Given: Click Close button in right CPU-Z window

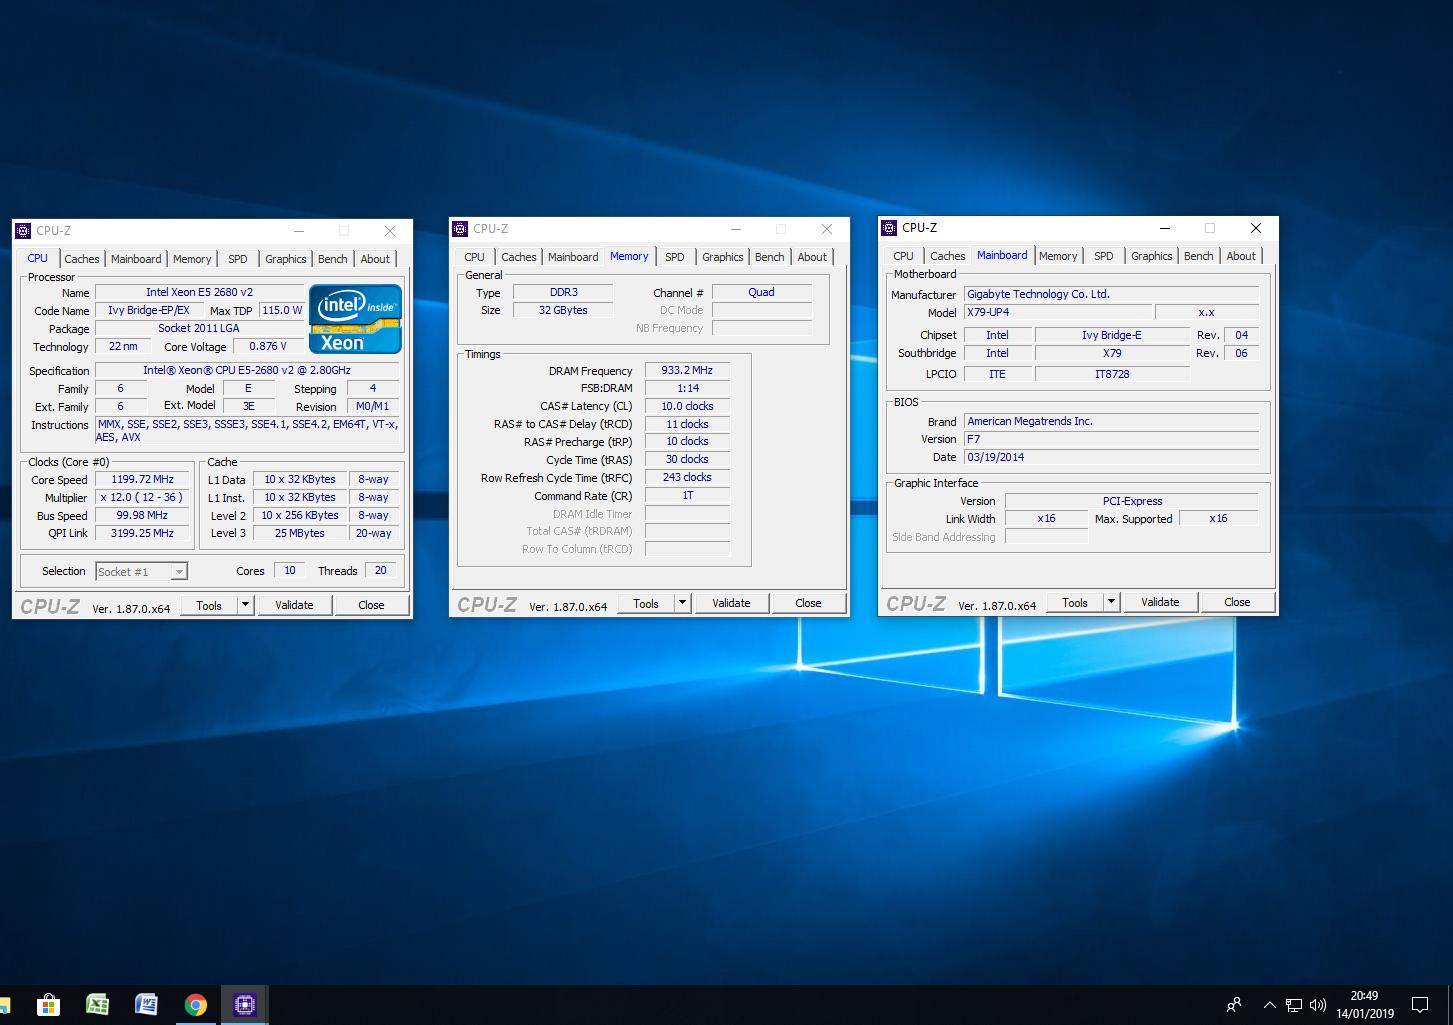Looking at the screenshot, I should click(x=1238, y=602).
